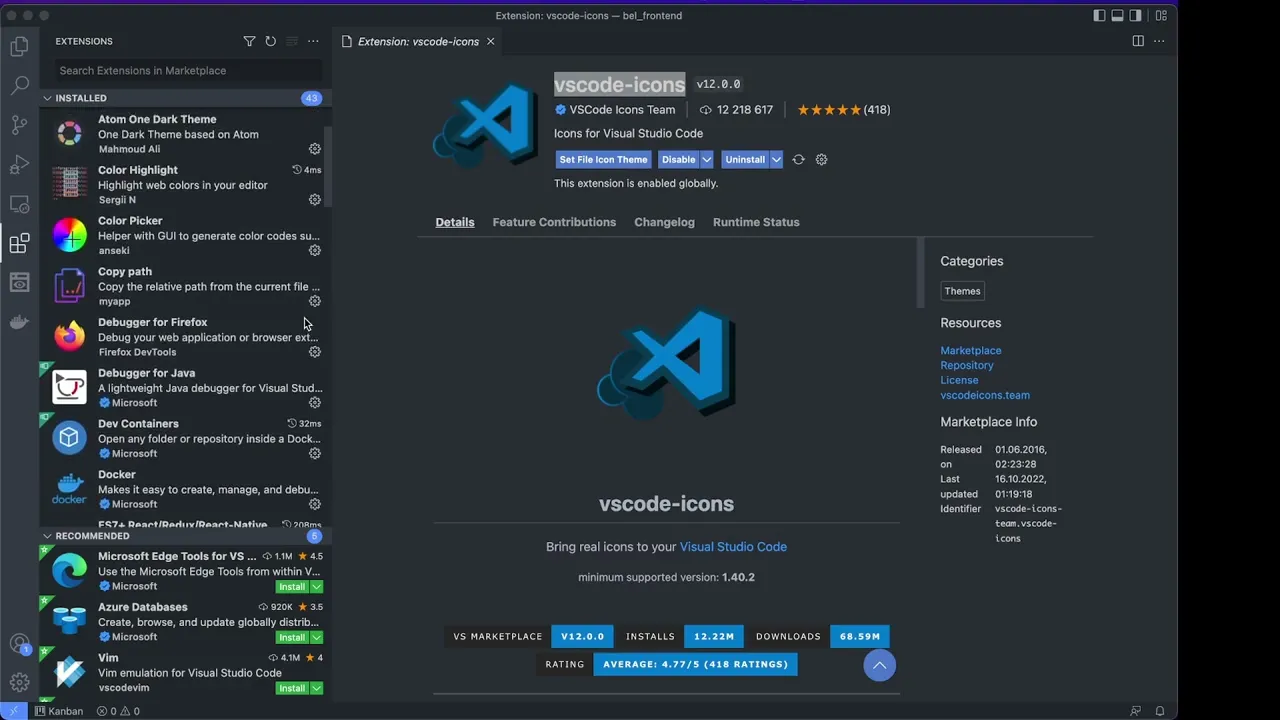Open Edge Tools Install dropdown arrow
Viewport: 1280px width, 720px height.
pyautogui.click(x=317, y=587)
